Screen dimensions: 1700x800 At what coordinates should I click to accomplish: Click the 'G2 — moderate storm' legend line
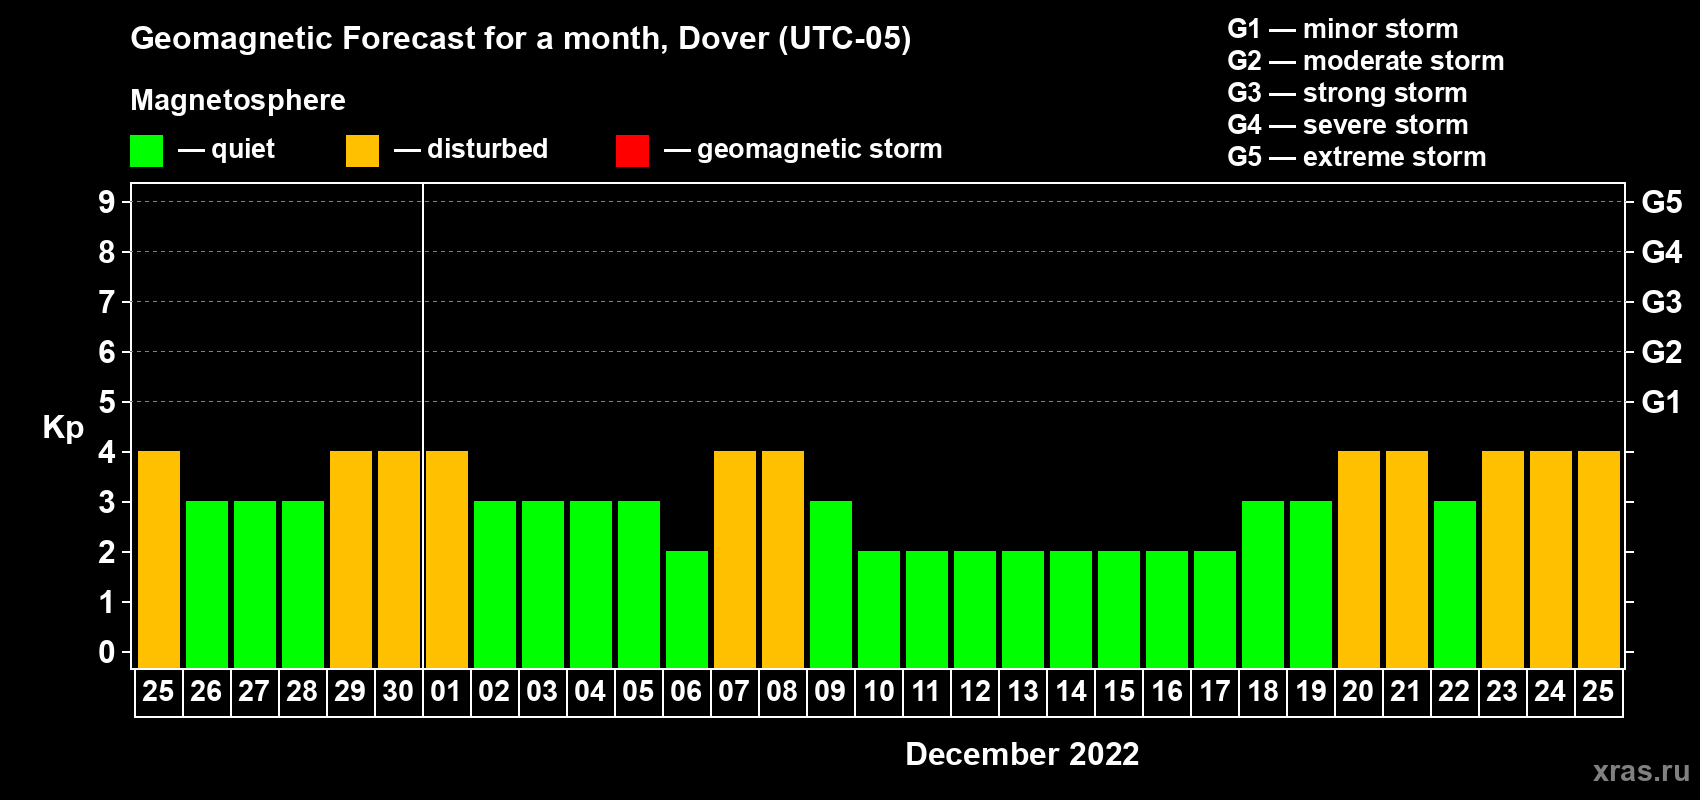point(1366,61)
